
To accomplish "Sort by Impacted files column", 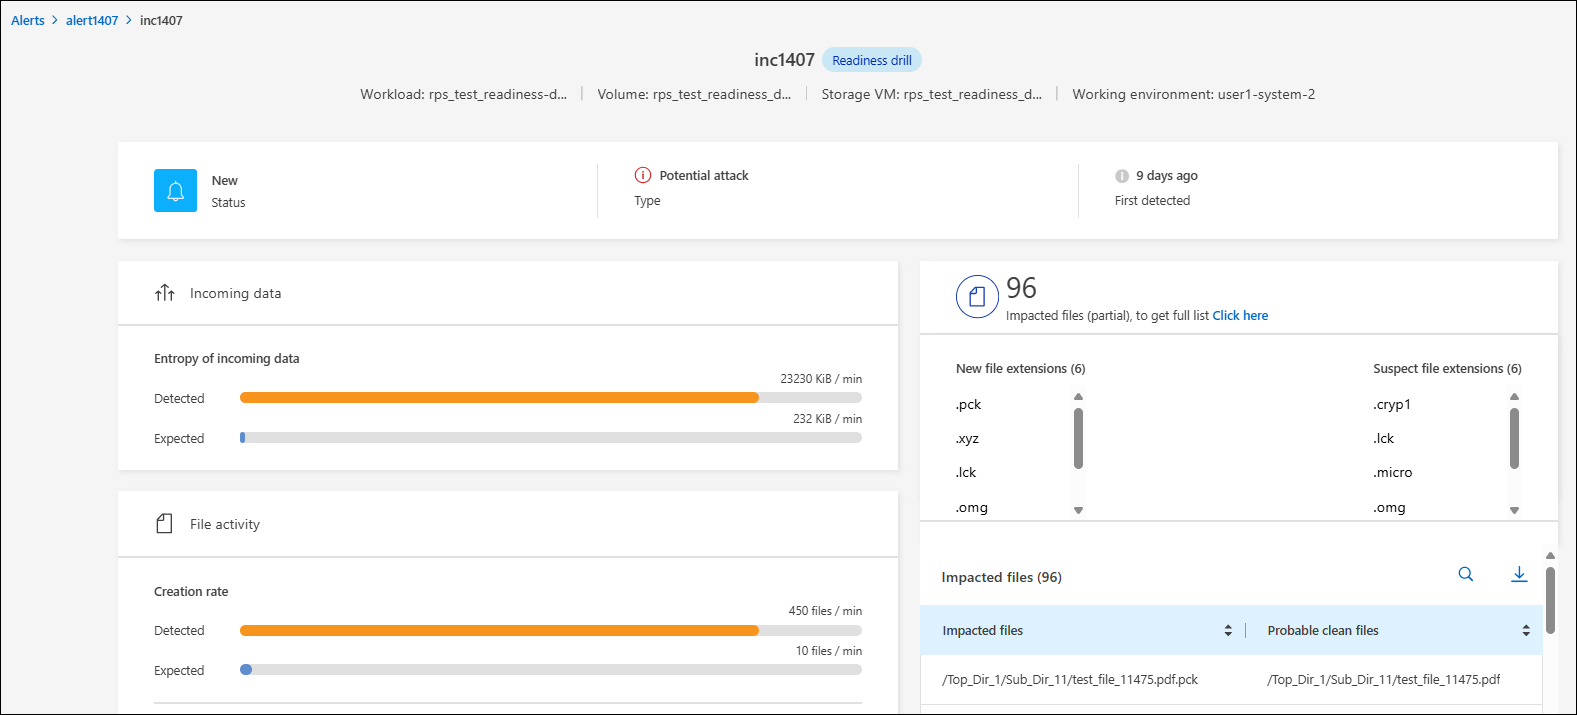I will (x=1228, y=630).
